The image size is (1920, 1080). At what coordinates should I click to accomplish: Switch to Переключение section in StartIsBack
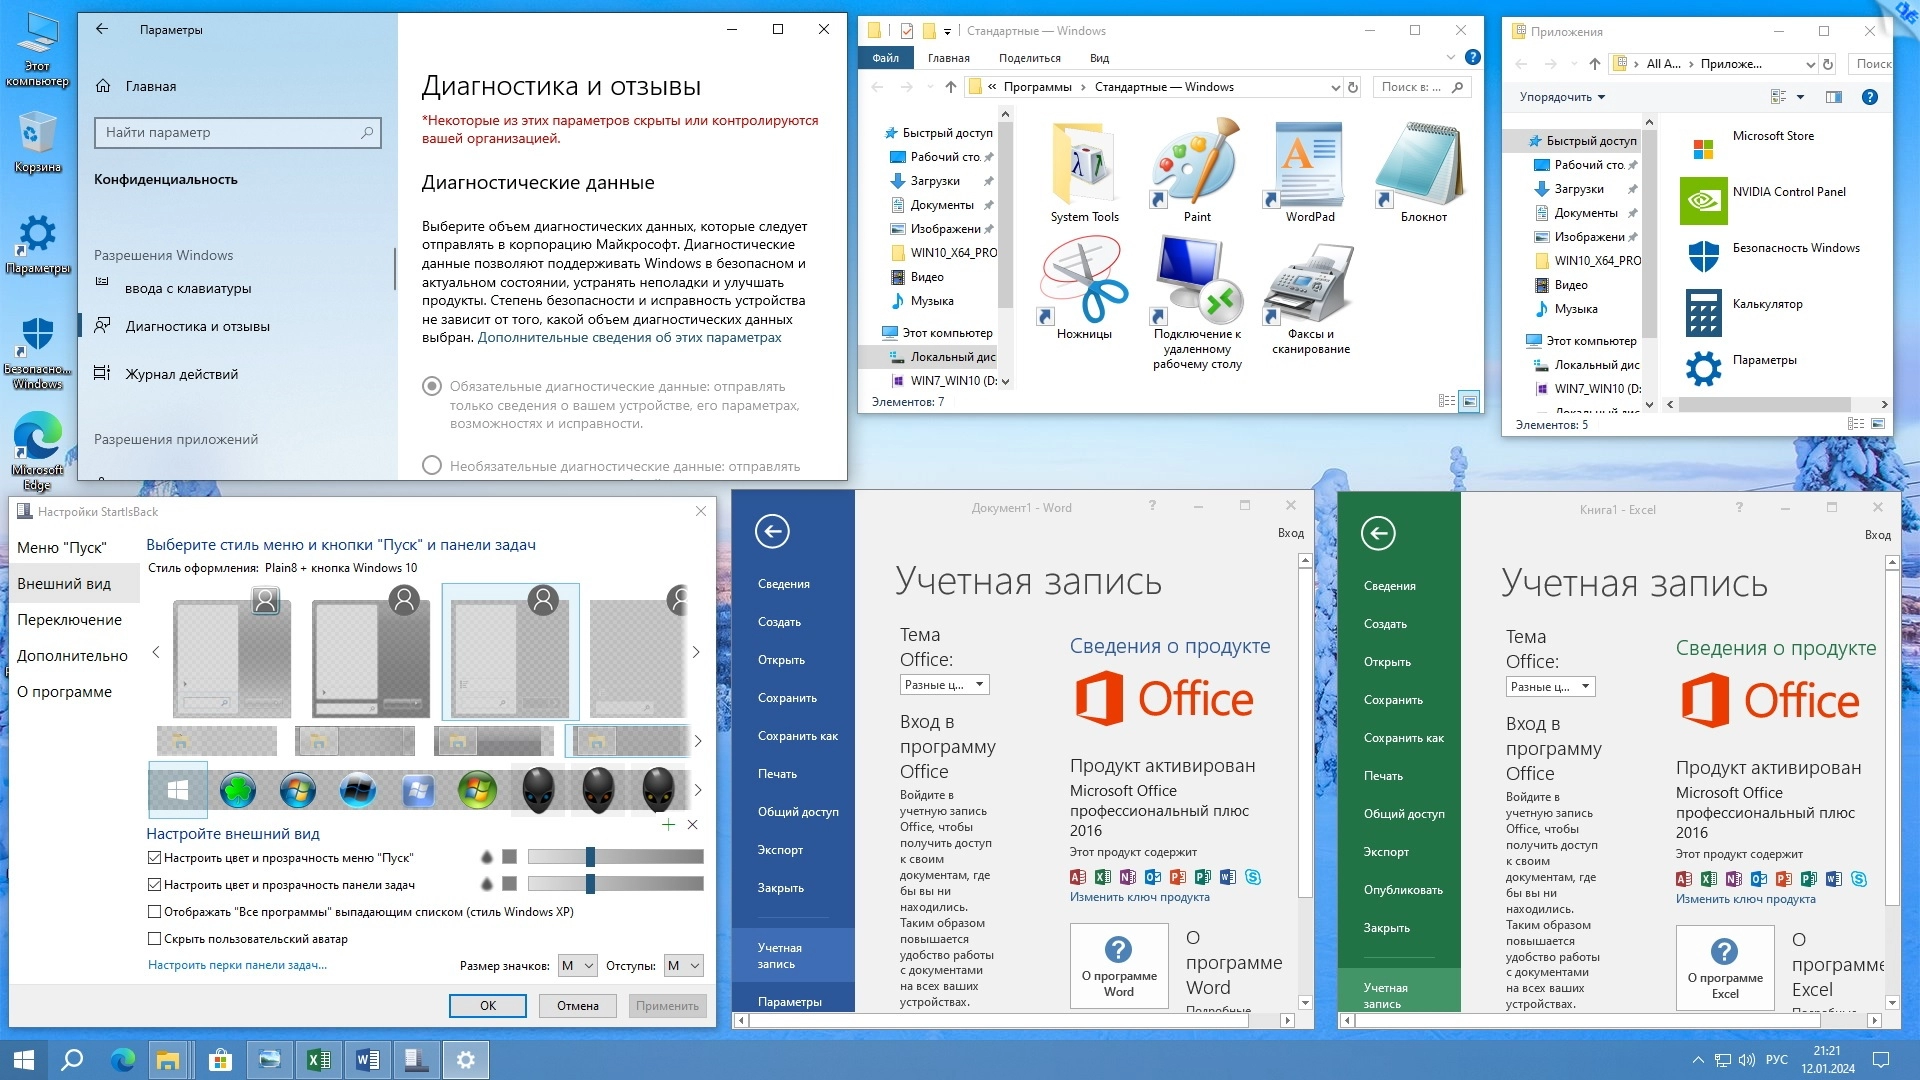70,620
